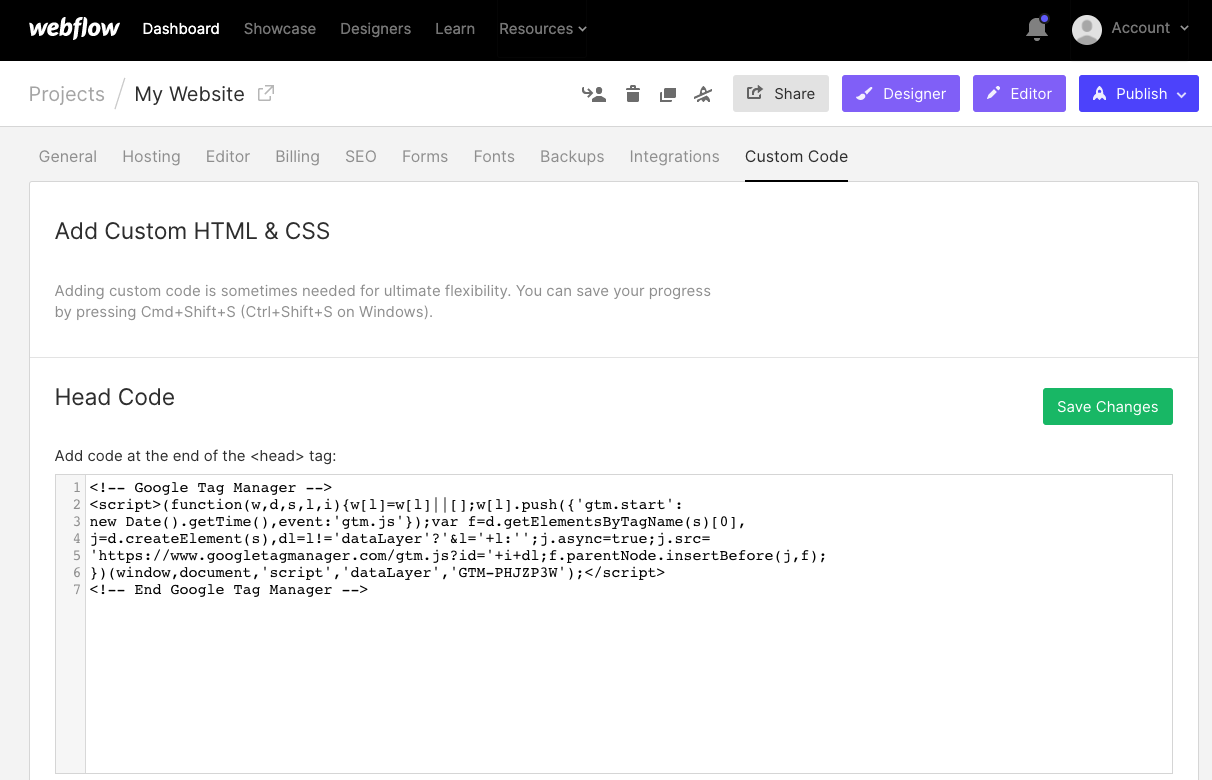
Task: Select the Custom Code tab
Action: [x=796, y=156]
